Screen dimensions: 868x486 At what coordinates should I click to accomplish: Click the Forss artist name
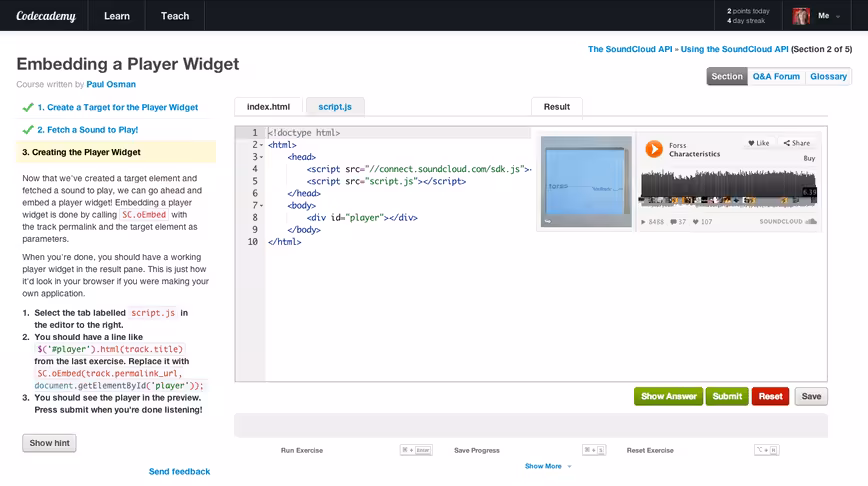678,145
